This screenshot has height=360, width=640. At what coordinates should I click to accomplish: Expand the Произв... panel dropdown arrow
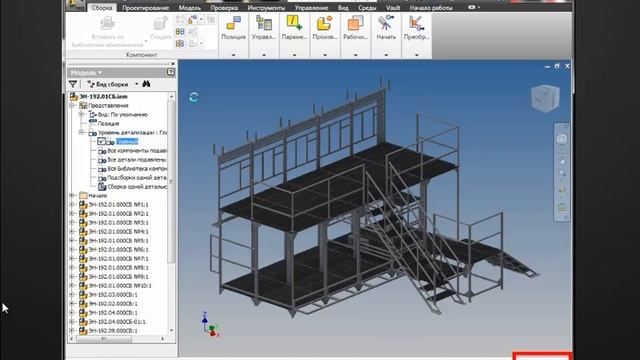[x=325, y=55]
